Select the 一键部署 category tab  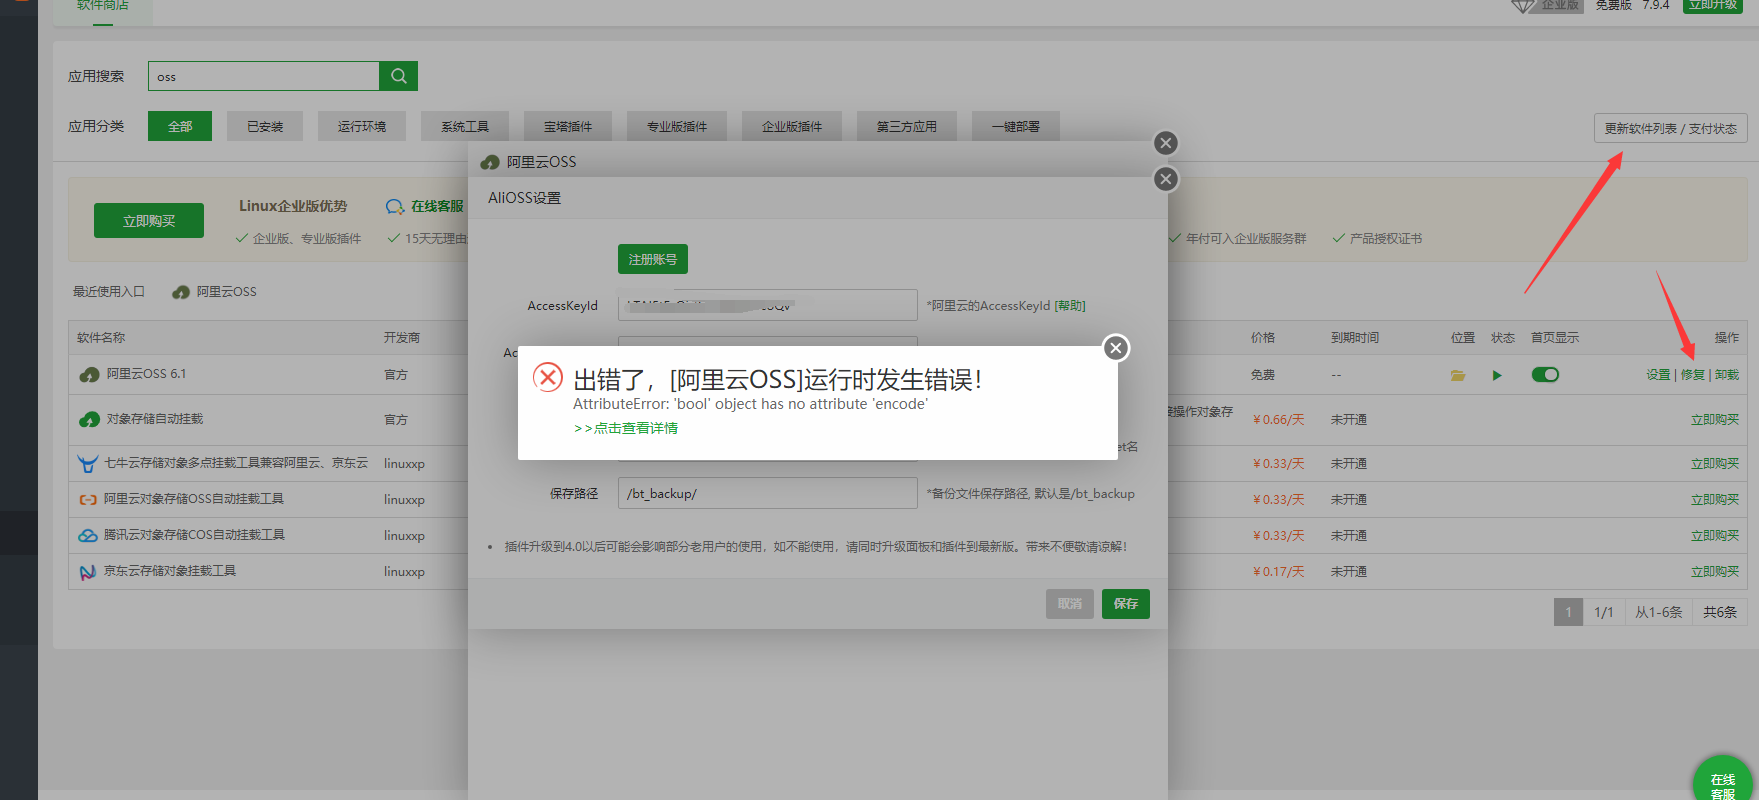tap(1016, 126)
